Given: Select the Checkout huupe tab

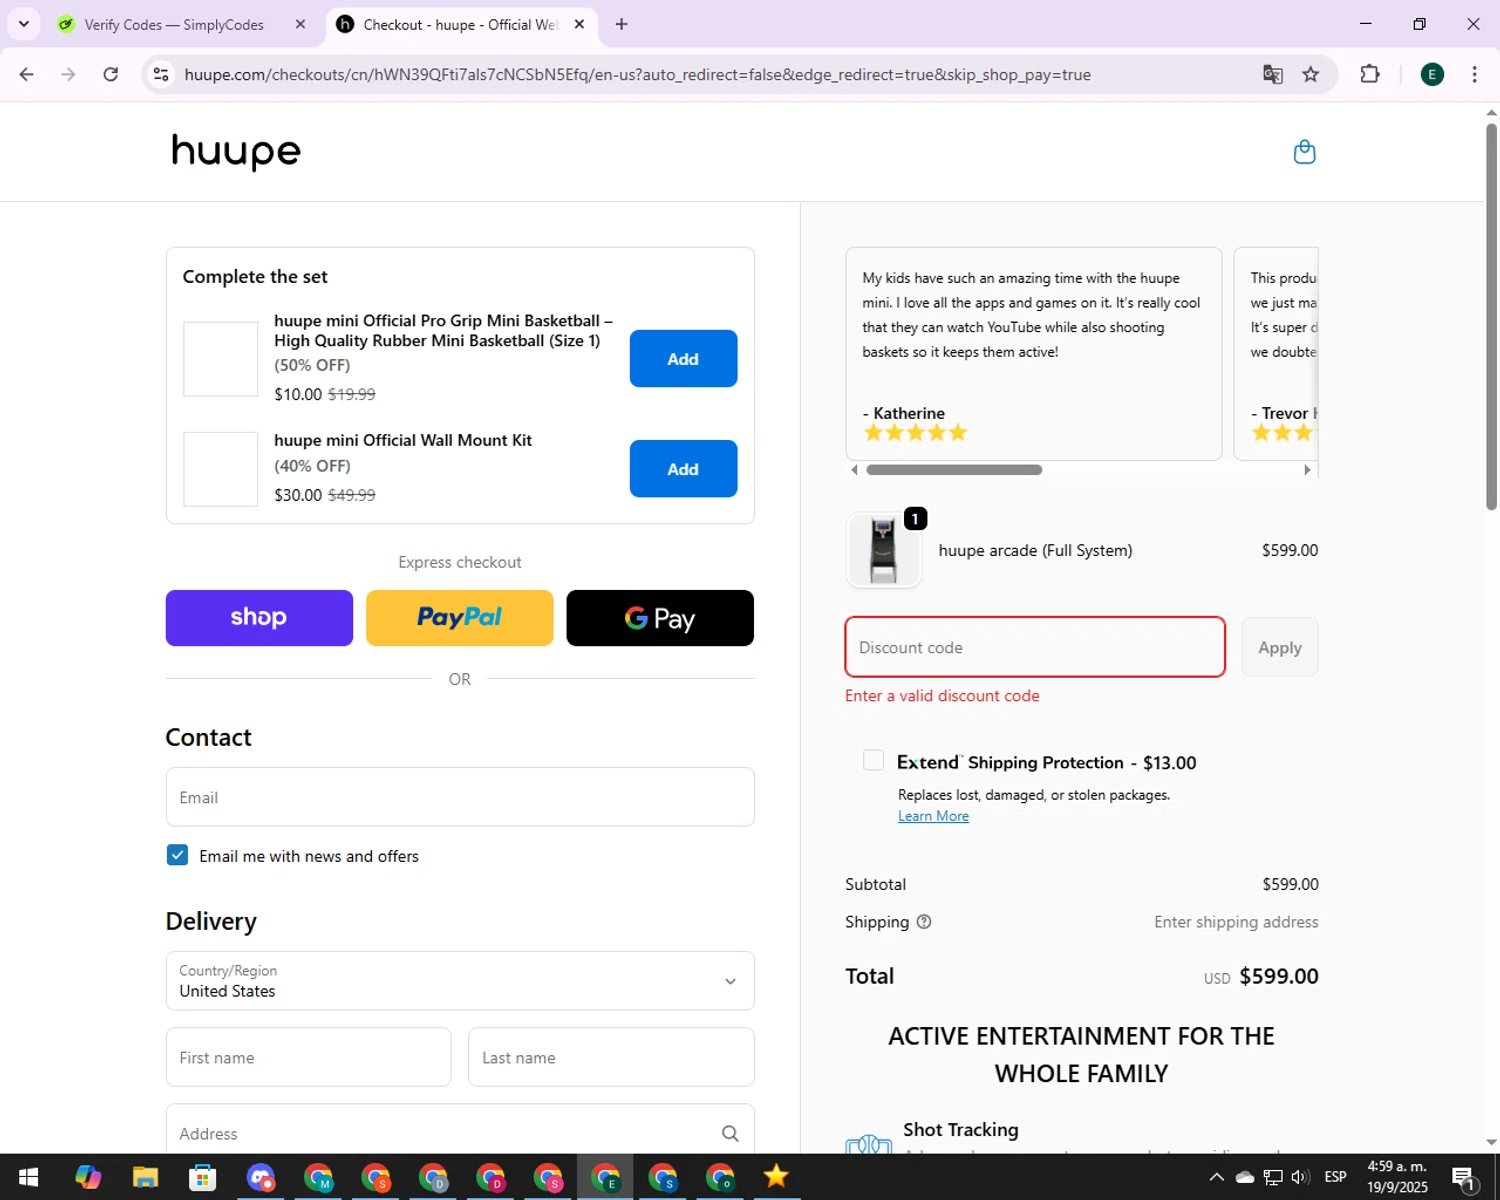Looking at the screenshot, I should [460, 24].
